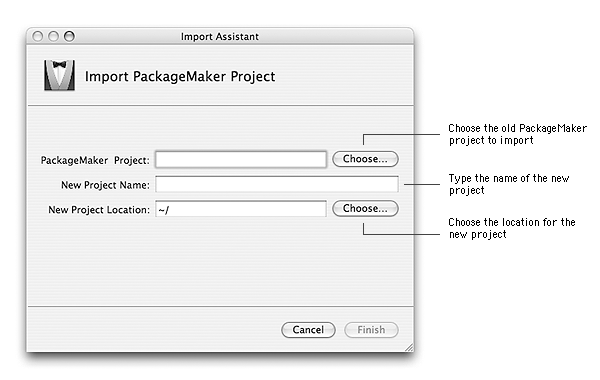Minimize the Import Assistant window

[x=53, y=36]
